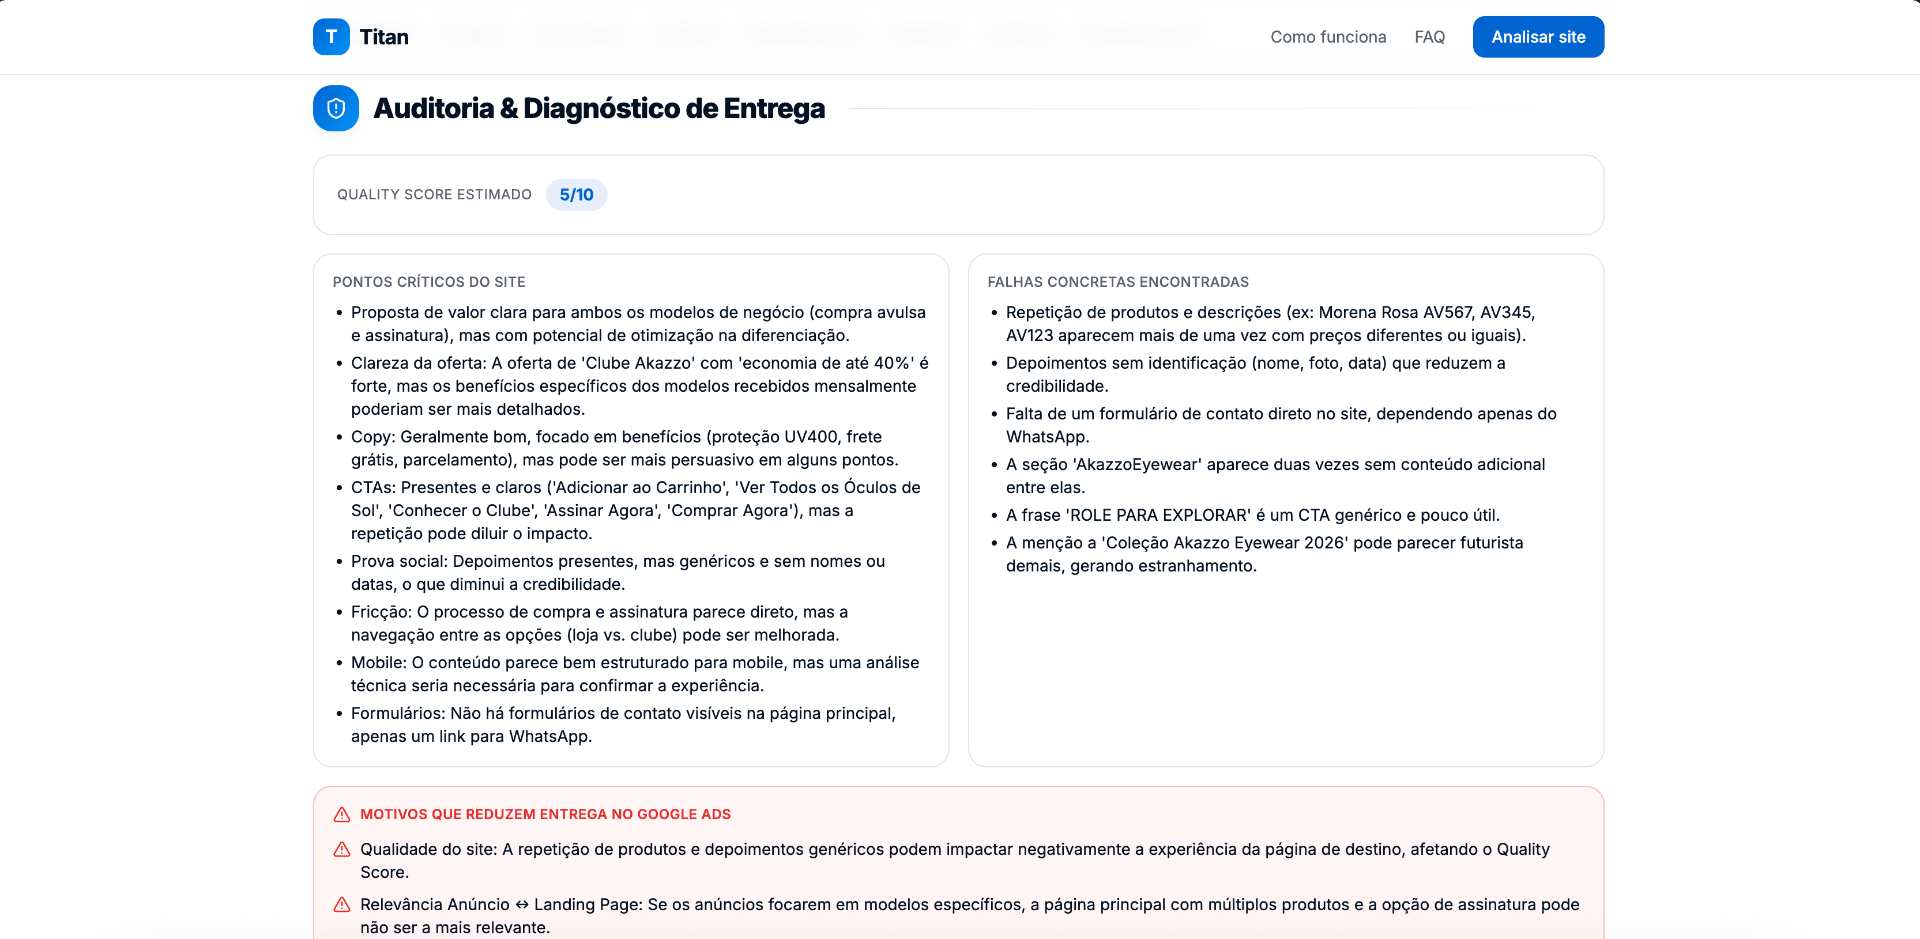Open the FAQ nav link
This screenshot has width=1920, height=939.
[1430, 37]
